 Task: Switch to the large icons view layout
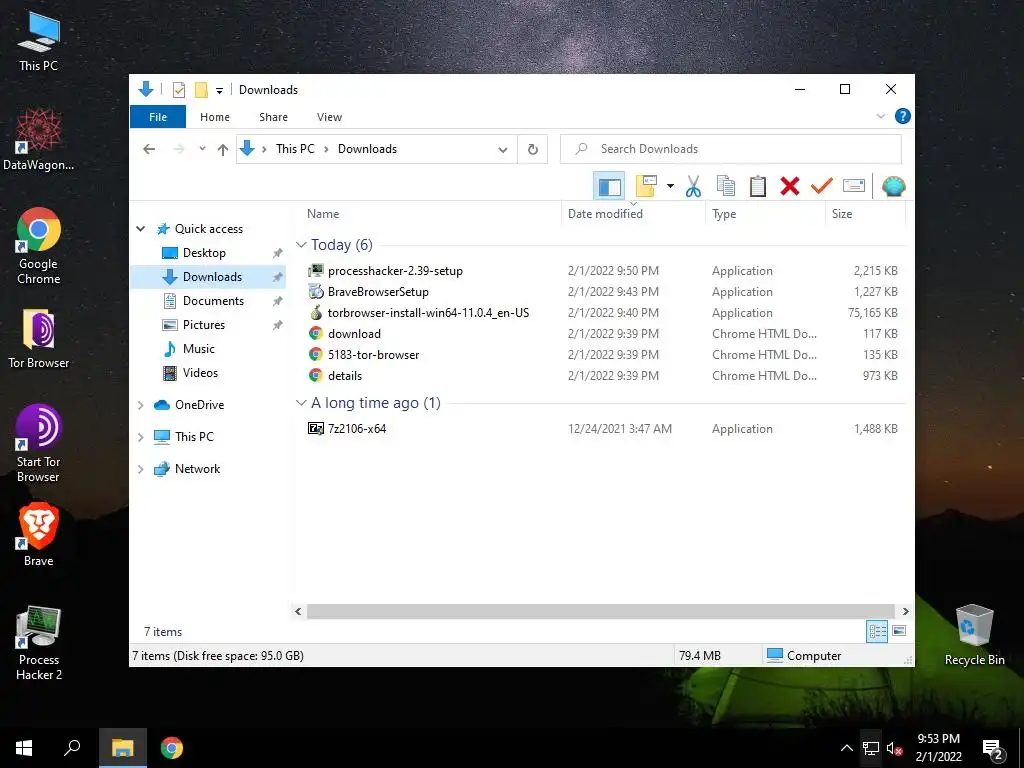(899, 631)
